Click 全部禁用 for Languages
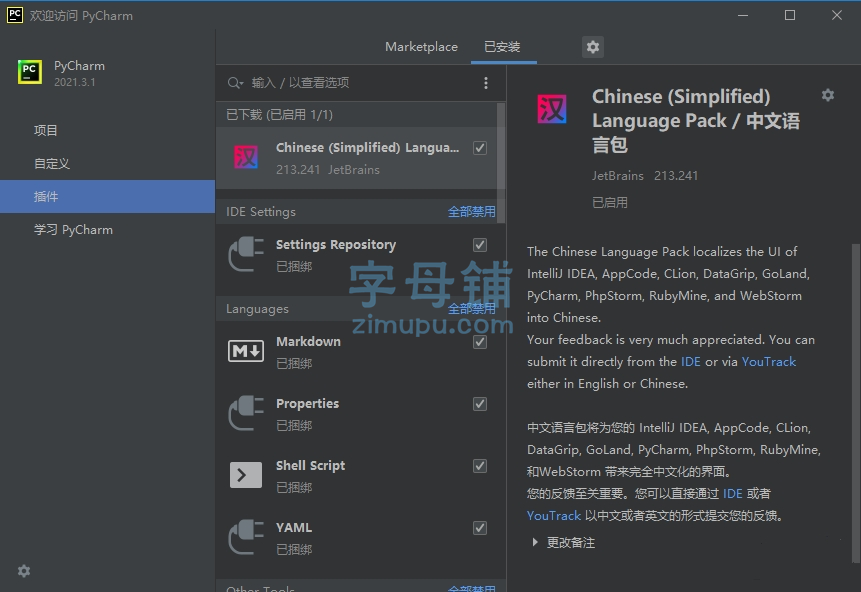The height and width of the screenshot is (592, 861). (x=471, y=309)
